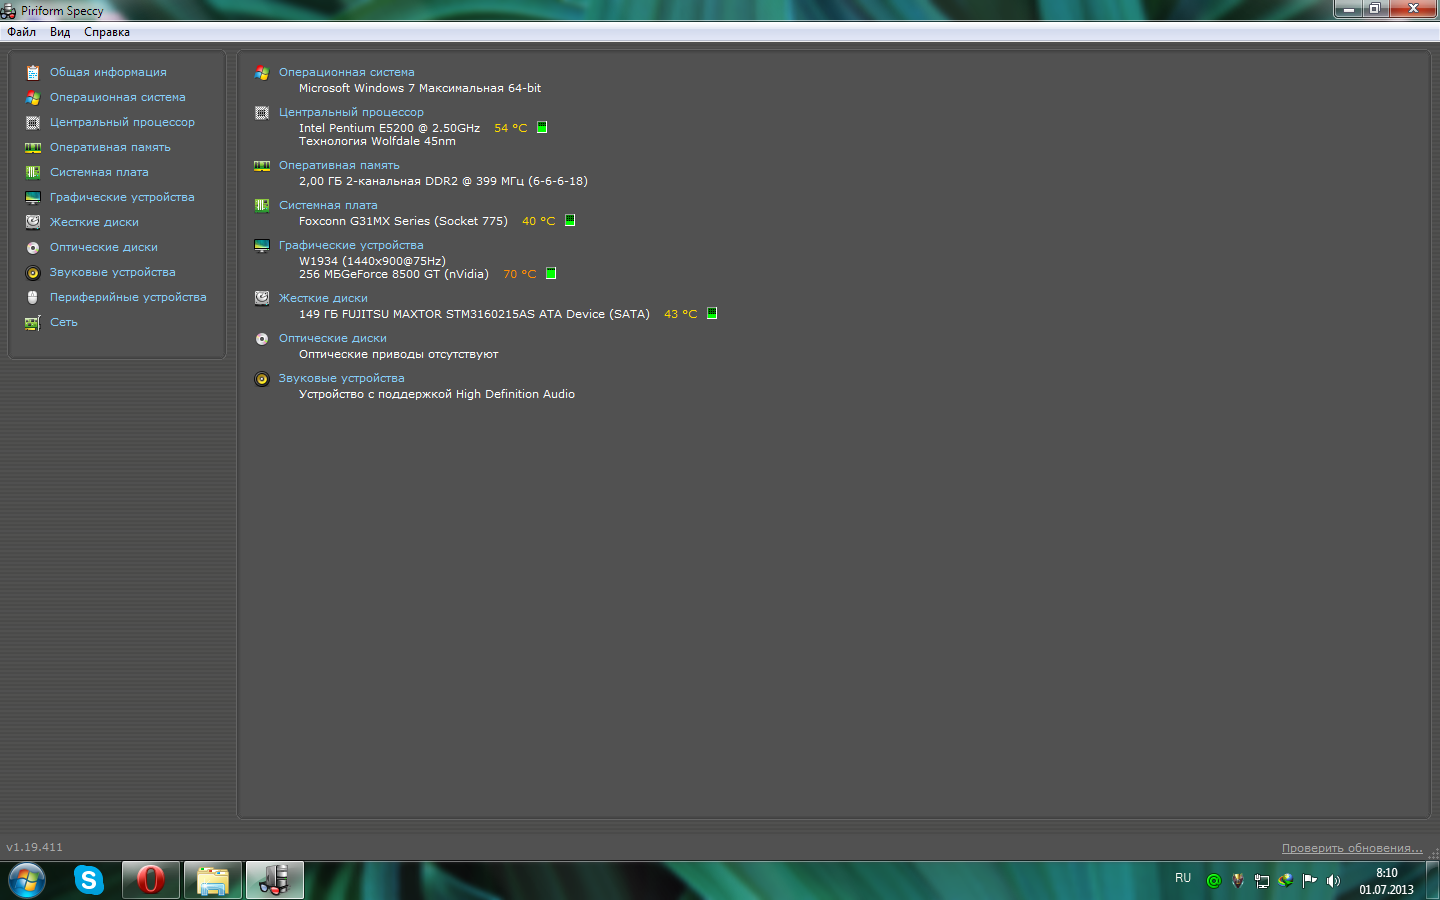
Task: Click the CPU 54 °C temperature indicator square
Action: click(542, 127)
